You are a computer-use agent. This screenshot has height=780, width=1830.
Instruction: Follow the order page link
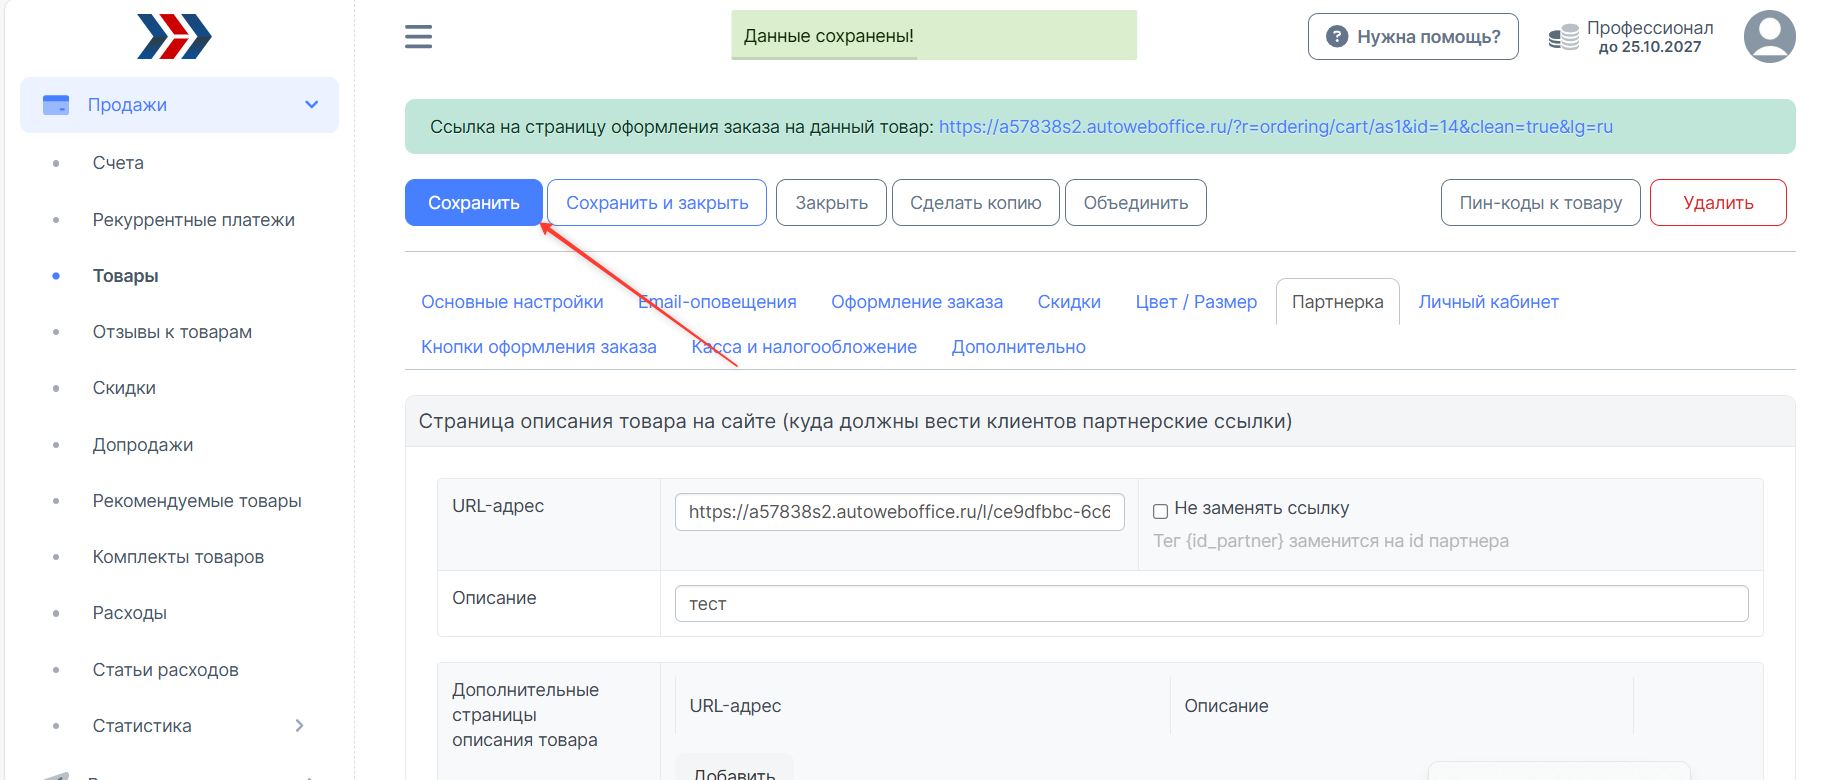1275,127
